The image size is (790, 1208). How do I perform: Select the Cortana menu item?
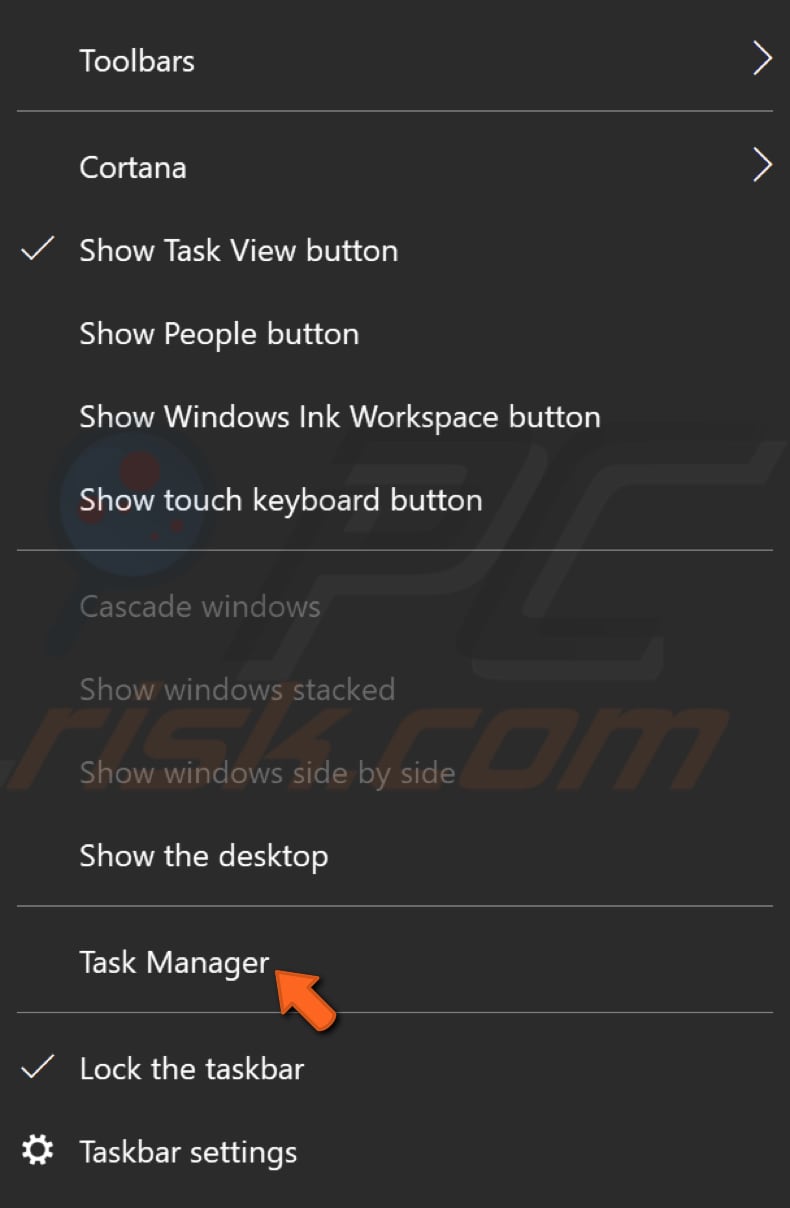pyautogui.click(x=133, y=167)
